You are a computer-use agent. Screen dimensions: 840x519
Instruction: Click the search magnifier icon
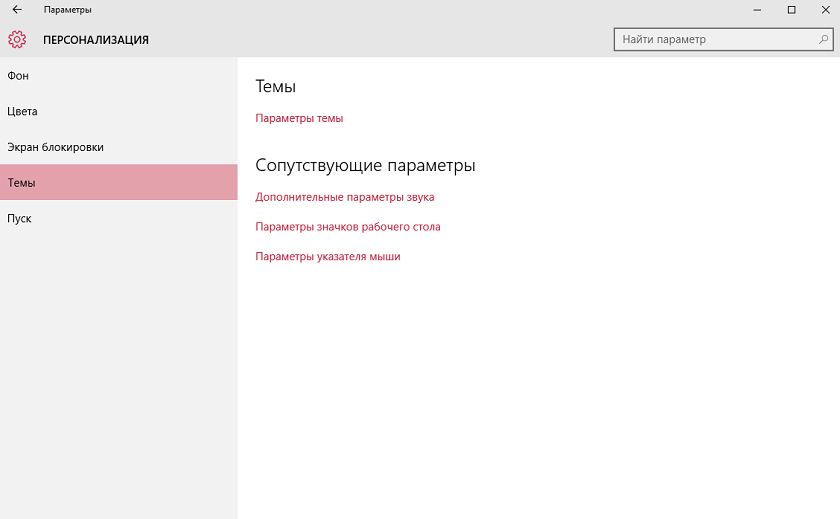point(823,39)
